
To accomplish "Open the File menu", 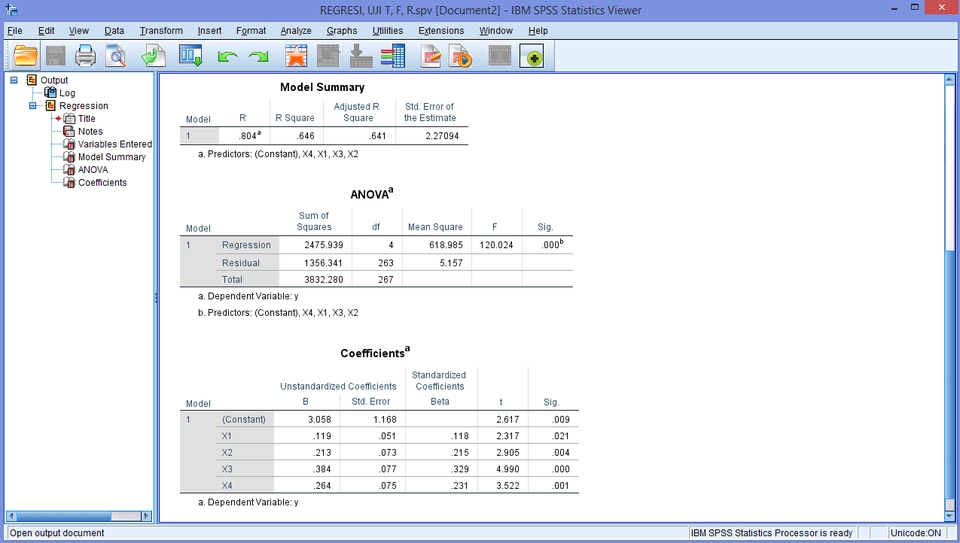I will [15, 31].
